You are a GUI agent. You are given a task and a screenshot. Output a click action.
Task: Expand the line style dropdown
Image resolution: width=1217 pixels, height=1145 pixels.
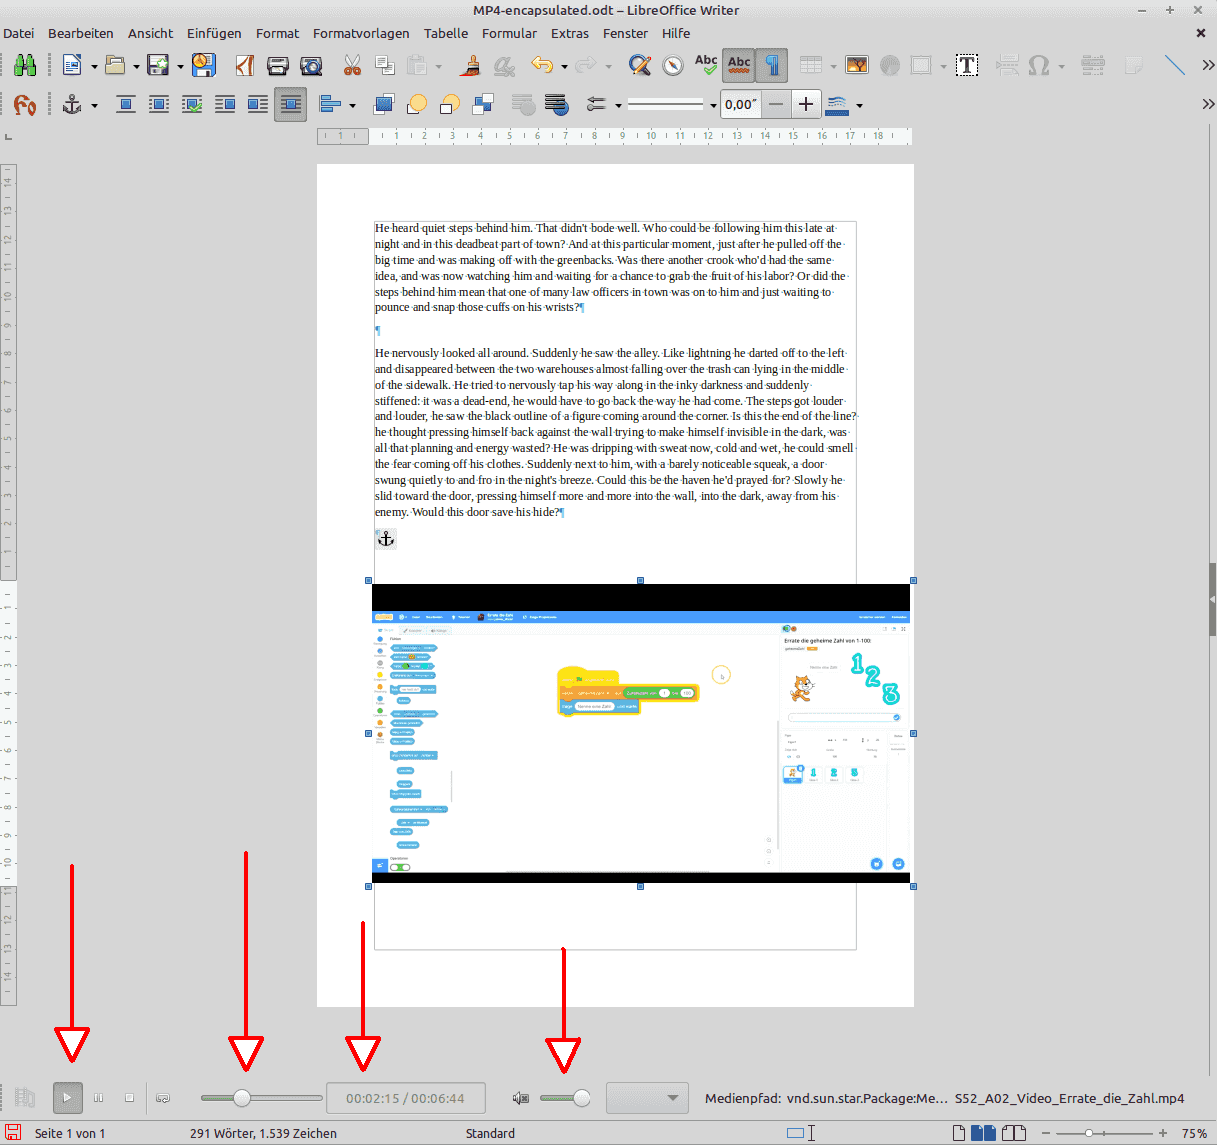[713, 105]
